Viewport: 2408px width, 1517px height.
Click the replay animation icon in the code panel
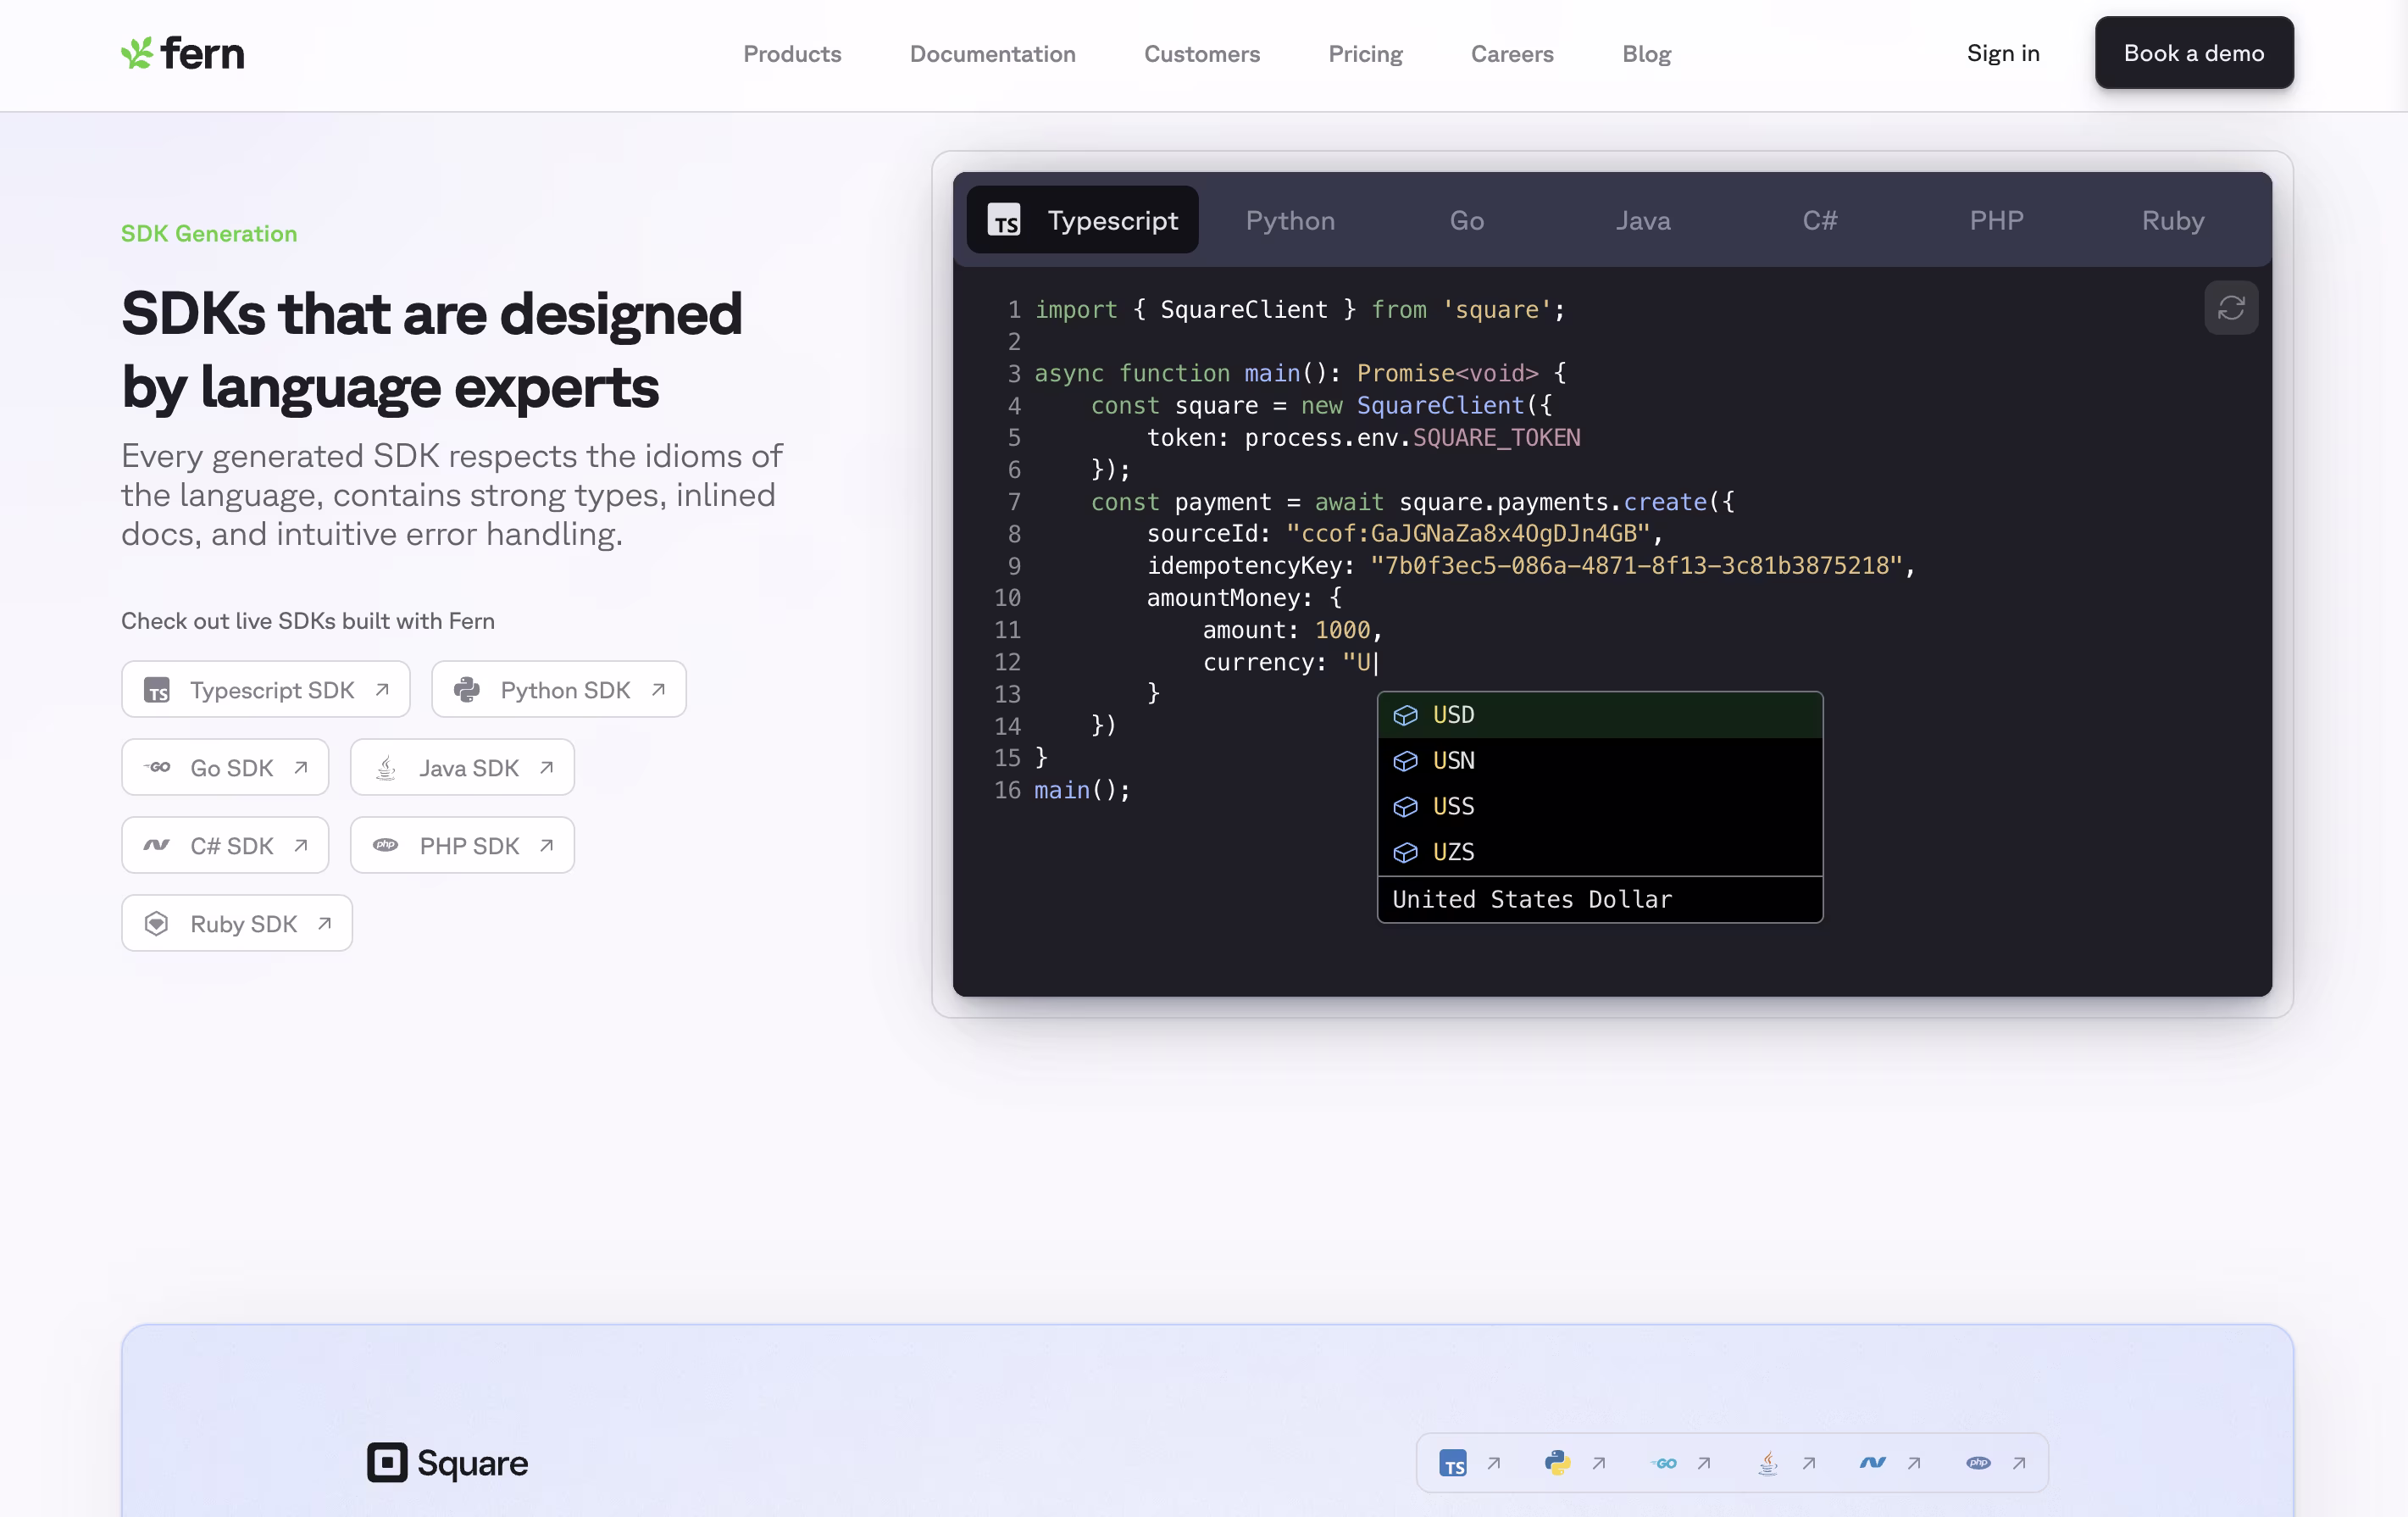tap(2231, 308)
